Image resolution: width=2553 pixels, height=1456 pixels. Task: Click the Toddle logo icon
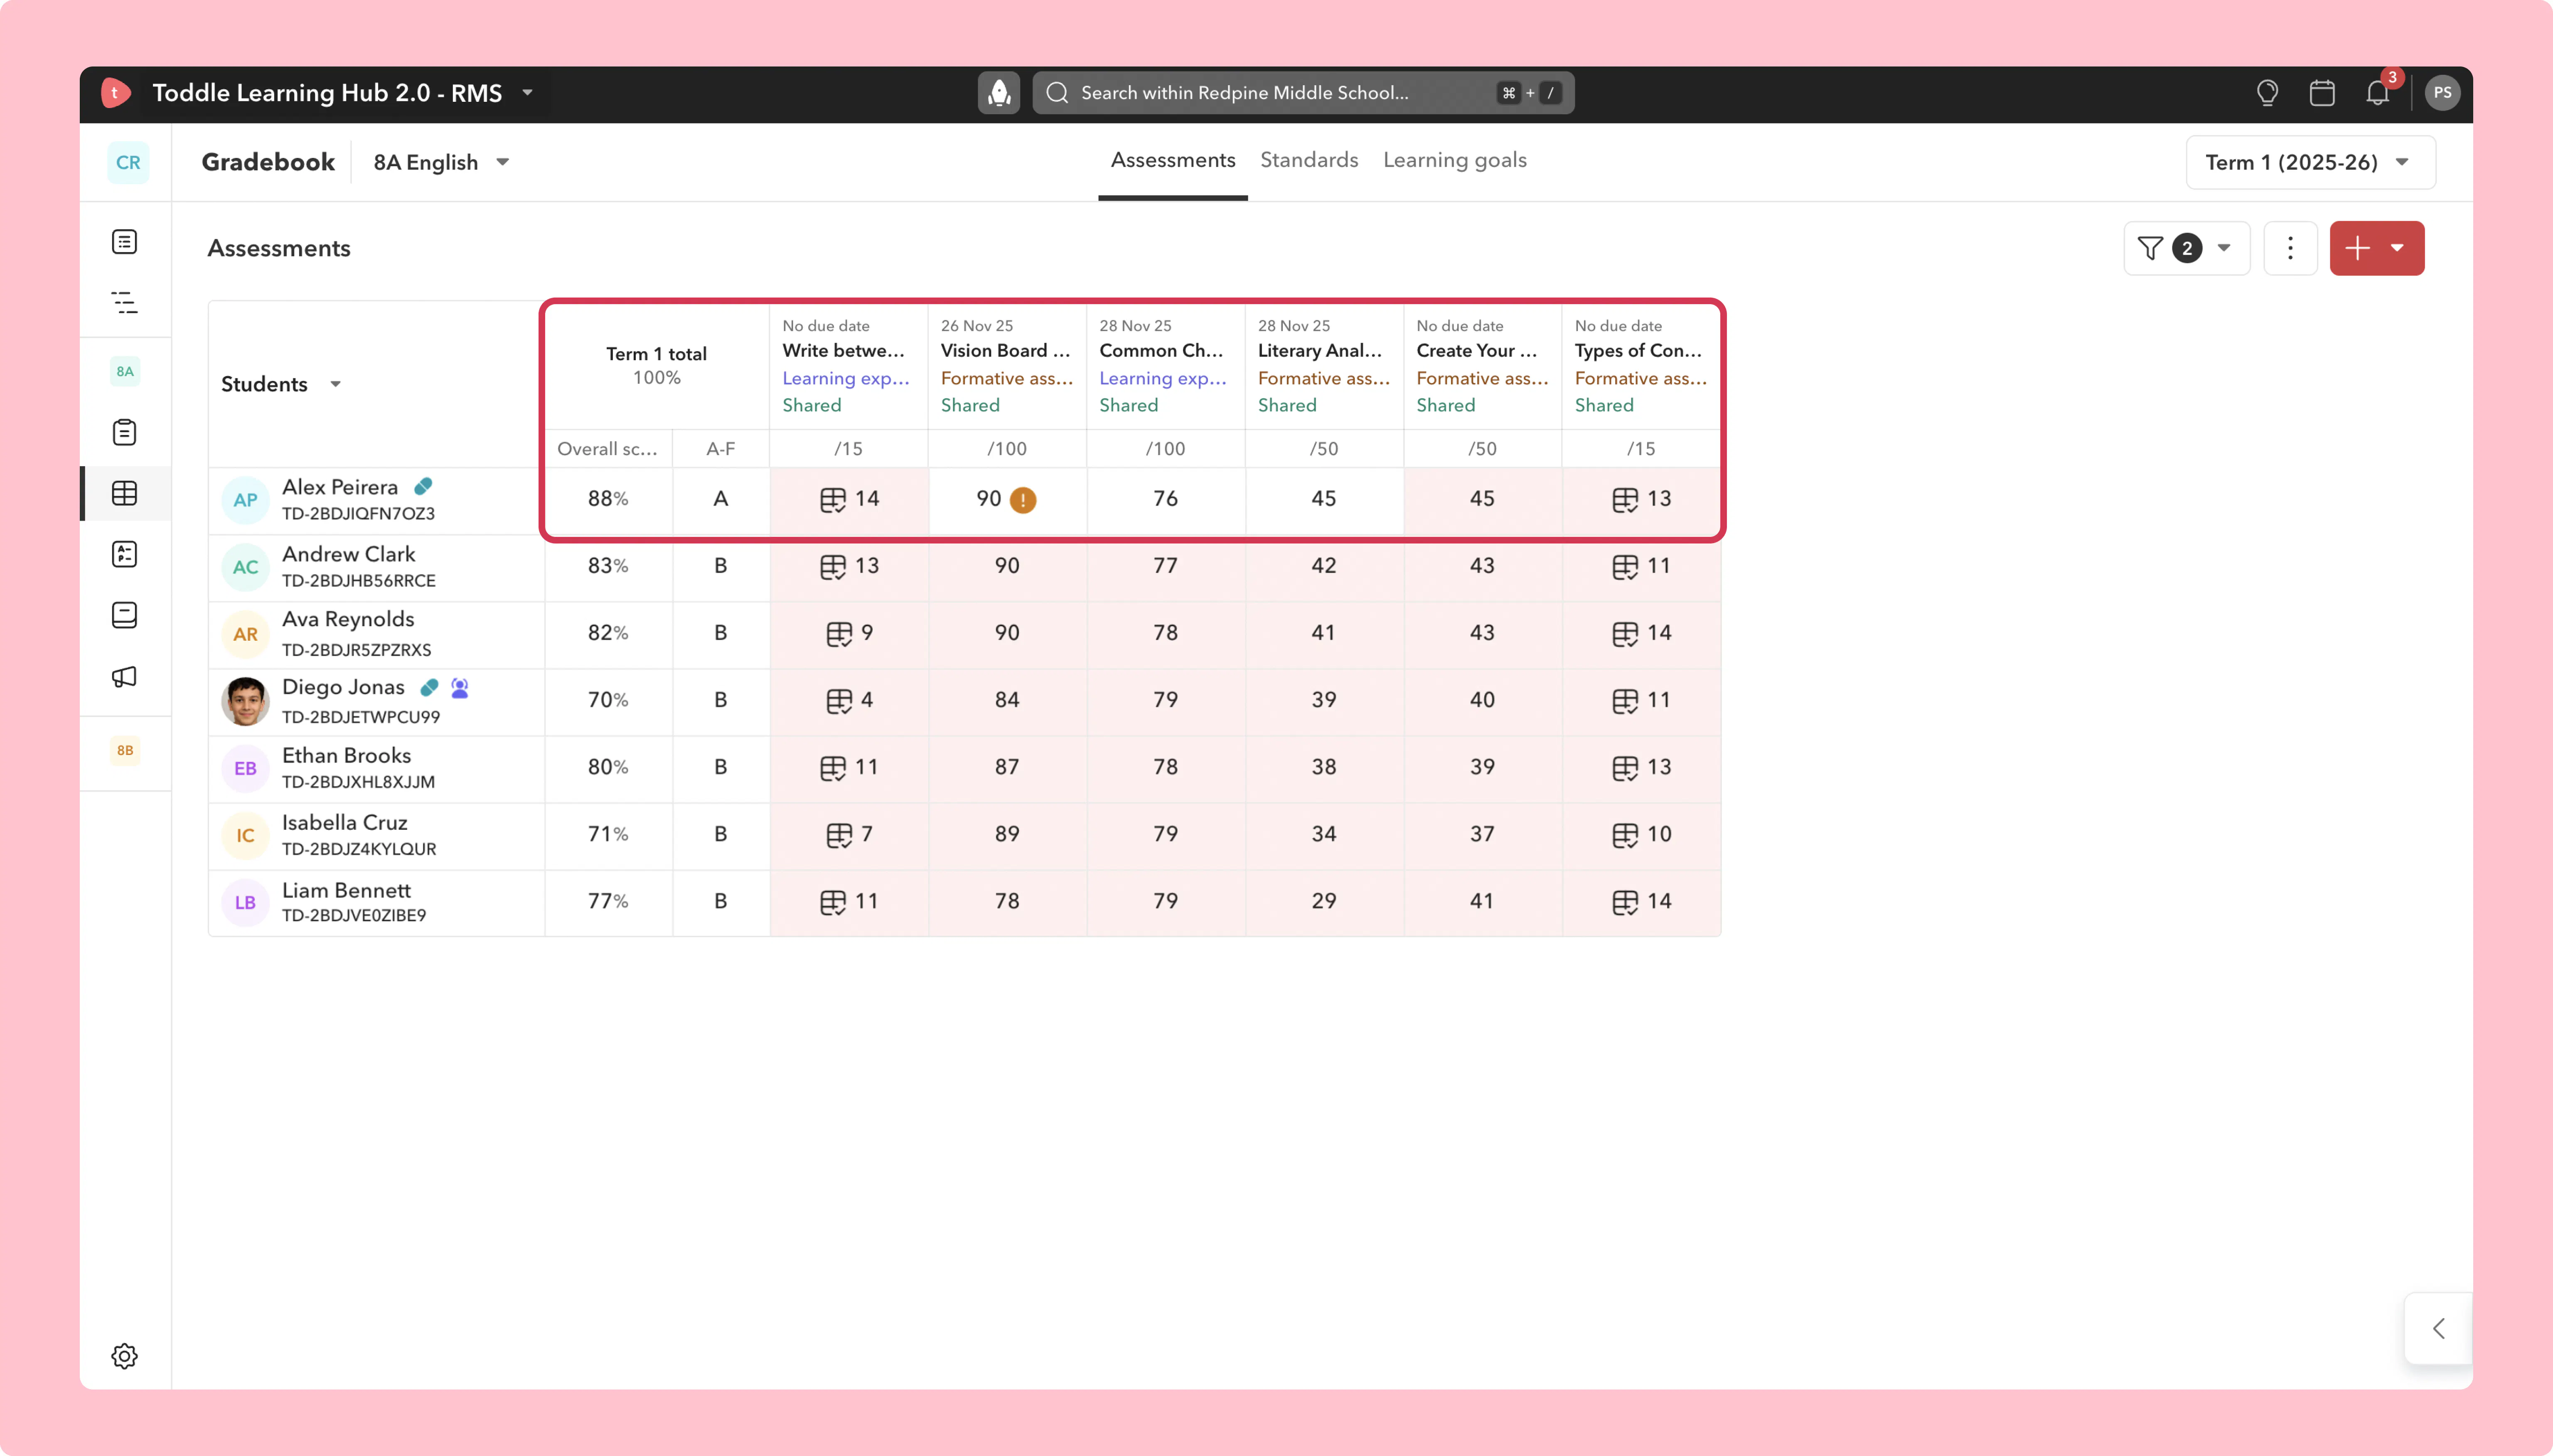[x=115, y=93]
